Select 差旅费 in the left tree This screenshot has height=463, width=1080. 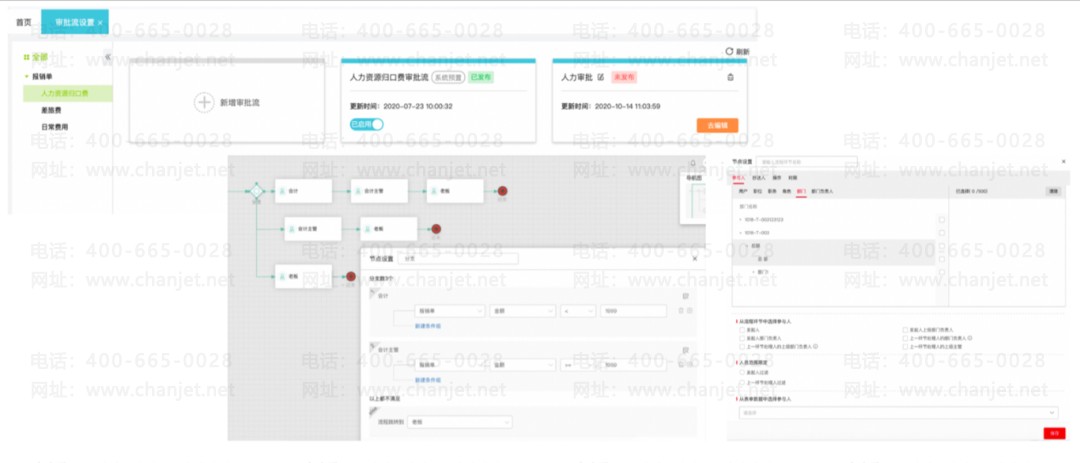(x=50, y=110)
